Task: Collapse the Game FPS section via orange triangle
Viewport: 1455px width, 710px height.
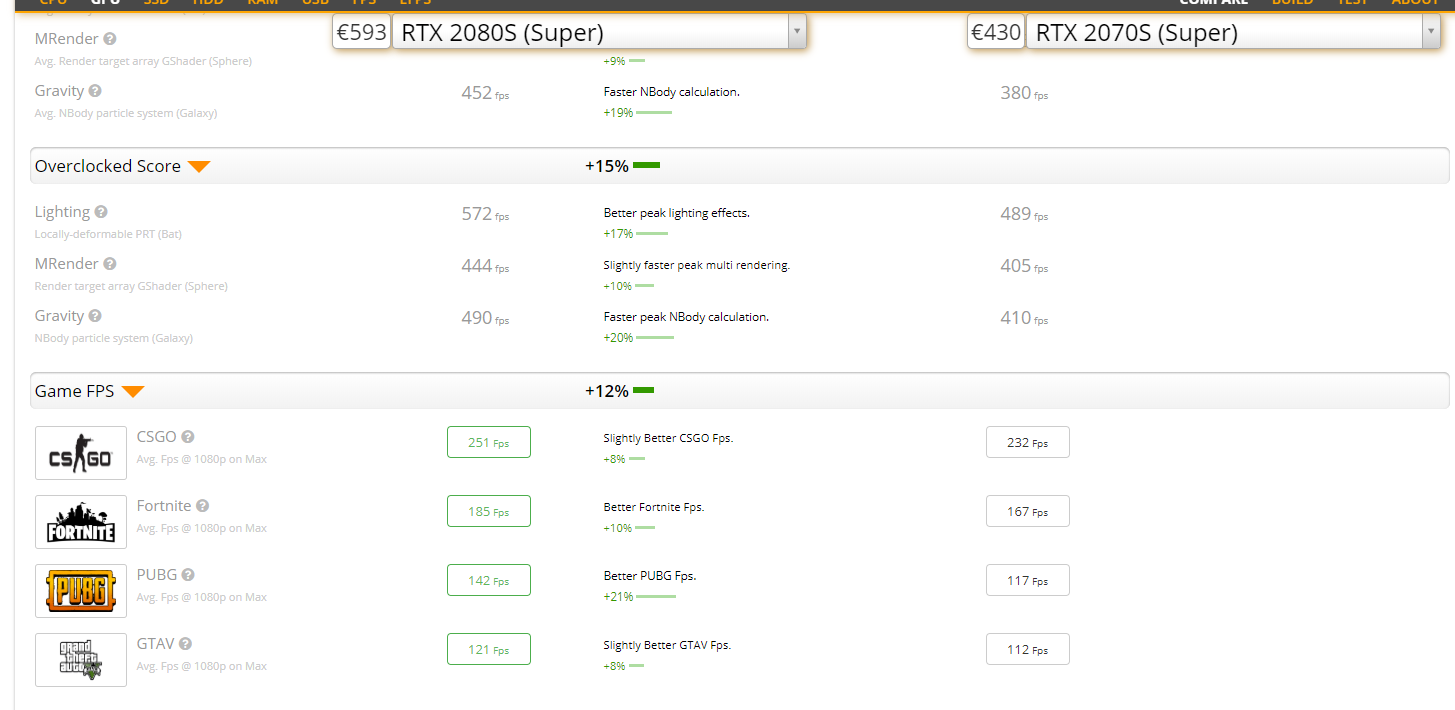Action: (x=133, y=392)
